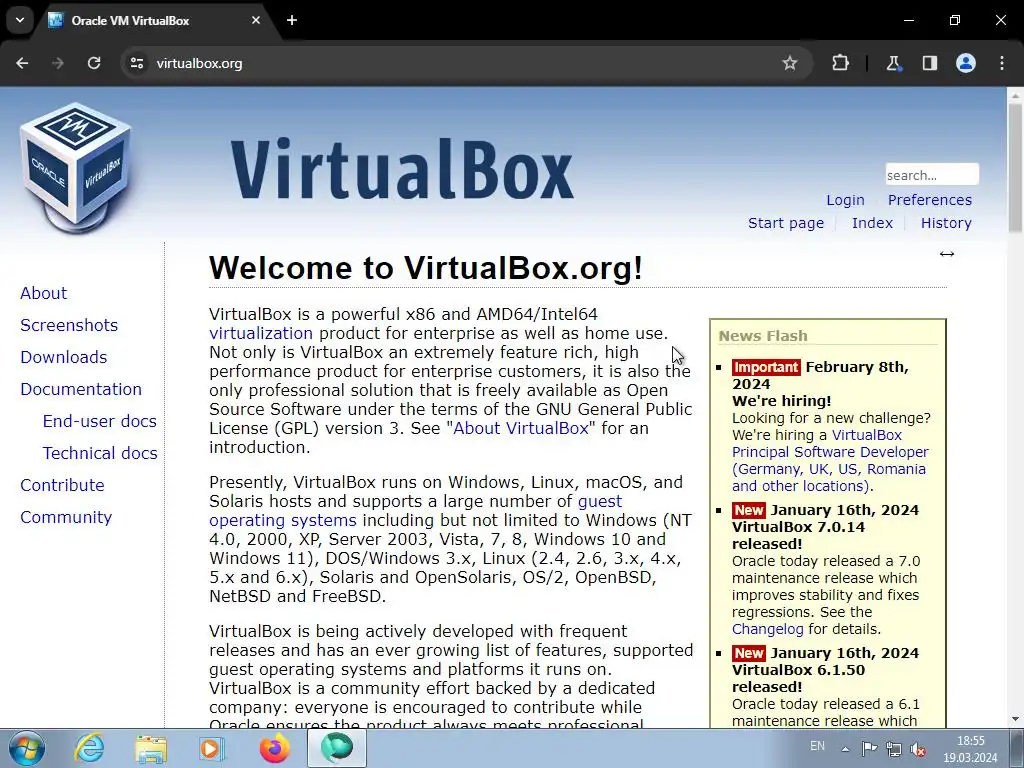Image resolution: width=1024 pixels, height=768 pixels.
Task: Open the VirtualBox Principal Software Developer link
Action: point(829,452)
